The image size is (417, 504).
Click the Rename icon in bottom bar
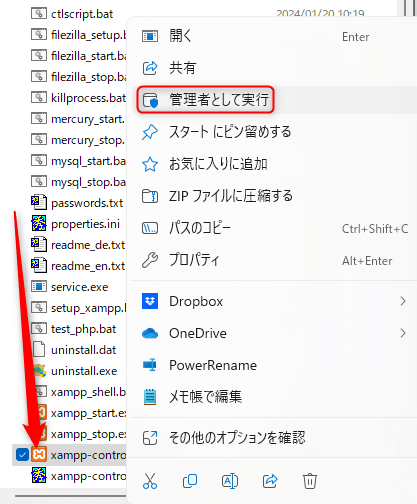click(x=230, y=481)
